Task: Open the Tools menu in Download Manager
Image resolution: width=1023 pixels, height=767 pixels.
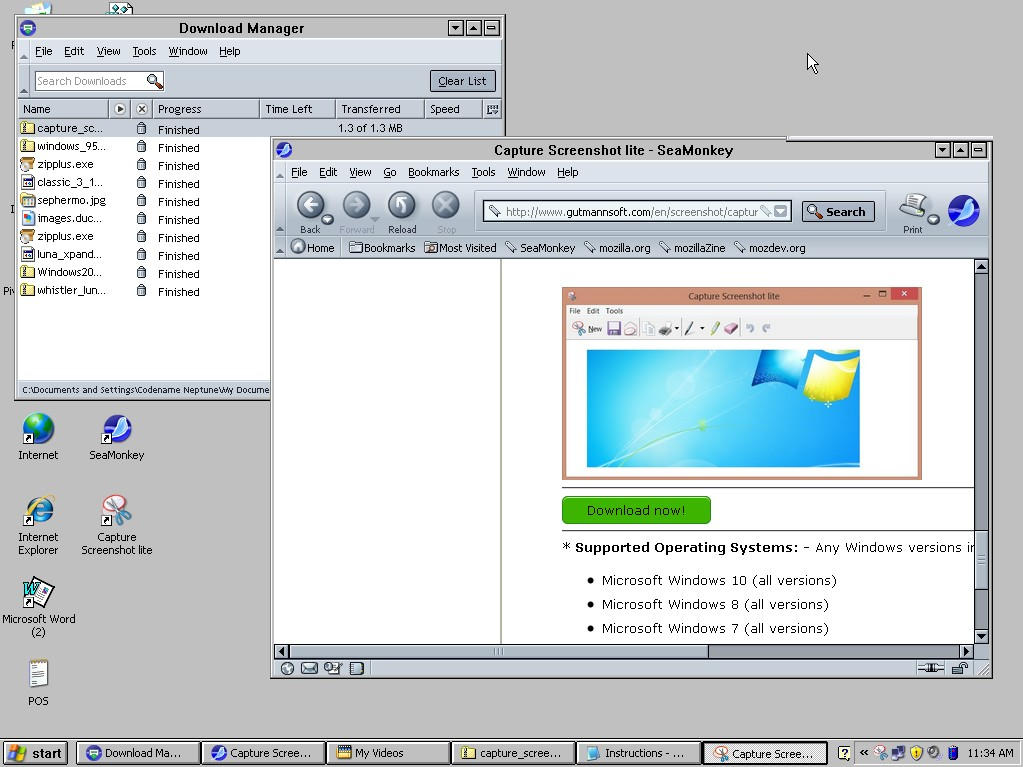Action: [143, 50]
